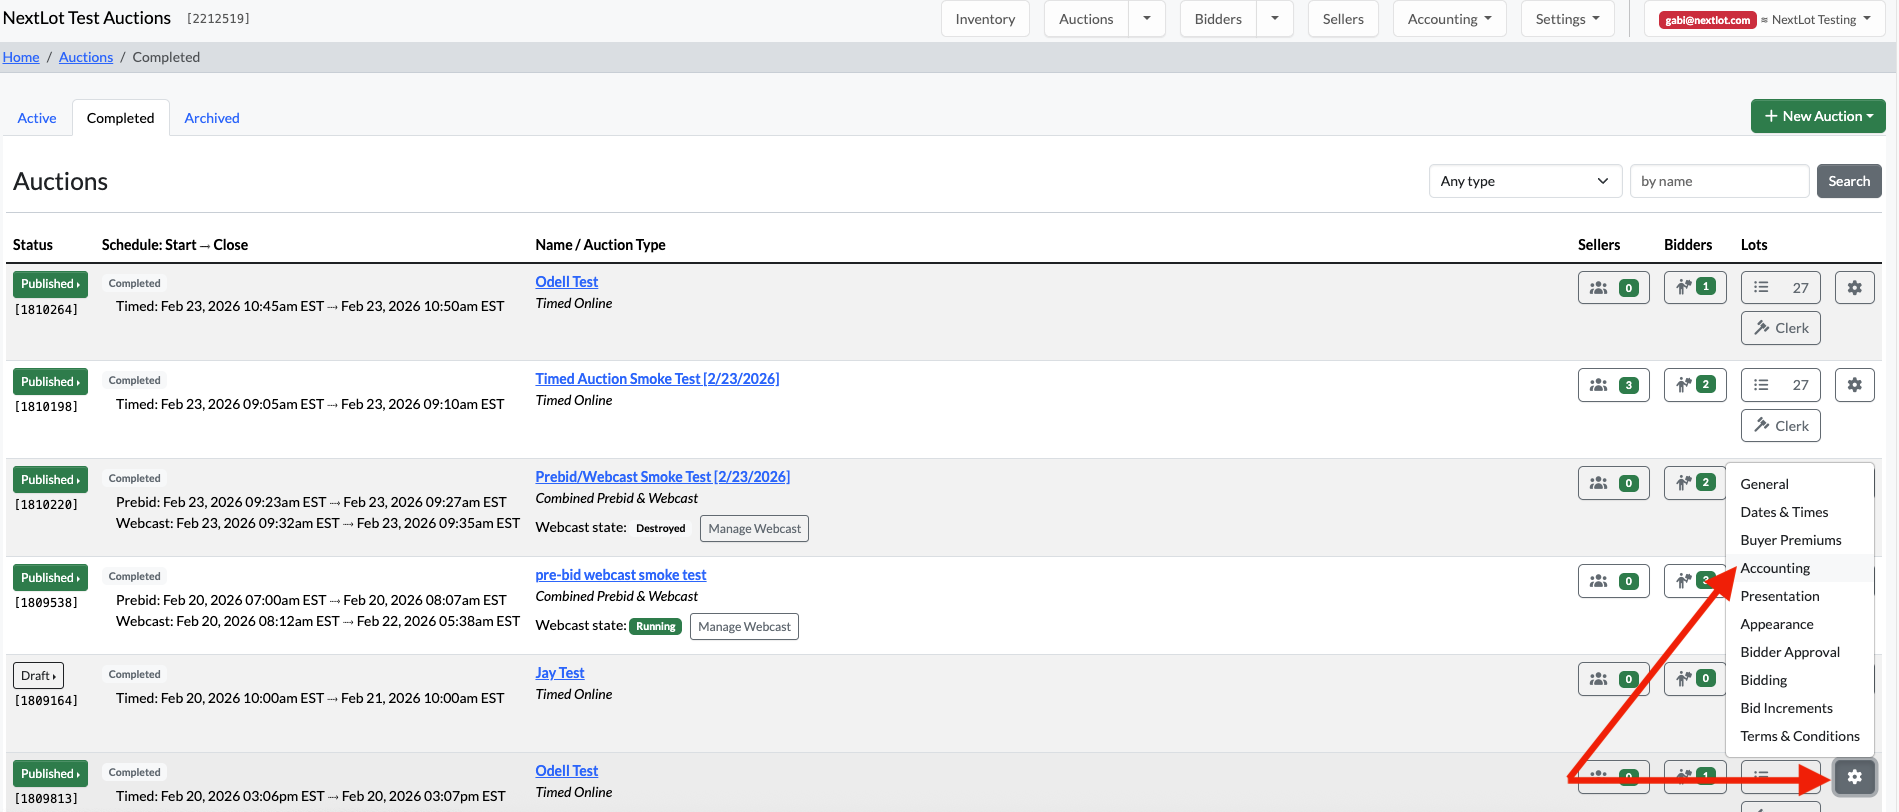Viewport: 1899px width, 812px height.
Task: Expand Published status of auction [1810198]
Action: (x=50, y=382)
